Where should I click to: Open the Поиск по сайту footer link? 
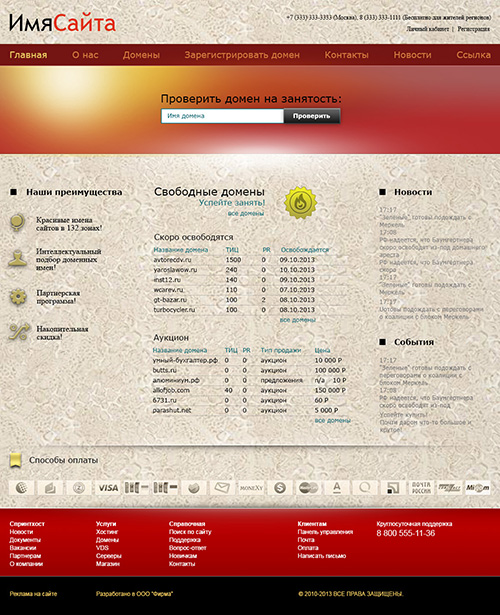pos(190,532)
